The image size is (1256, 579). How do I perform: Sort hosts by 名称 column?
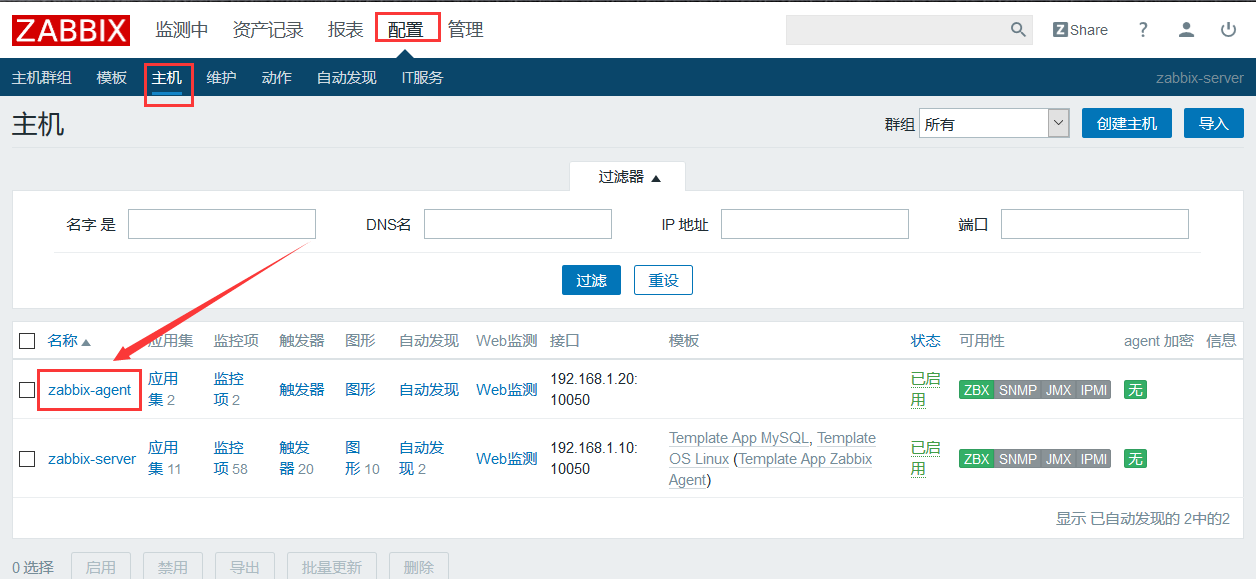[x=69, y=341]
